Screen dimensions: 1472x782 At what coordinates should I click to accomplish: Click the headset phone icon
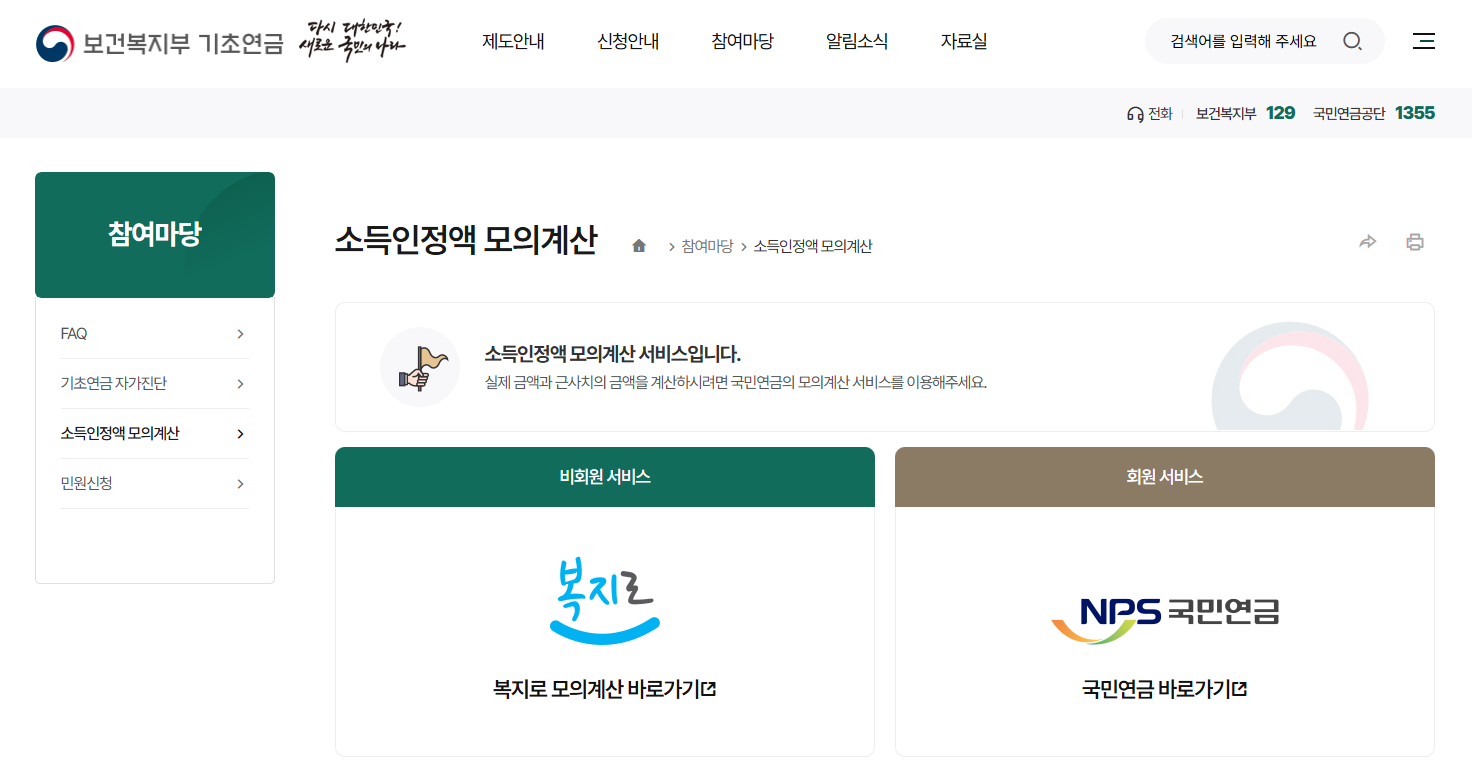click(x=1134, y=112)
